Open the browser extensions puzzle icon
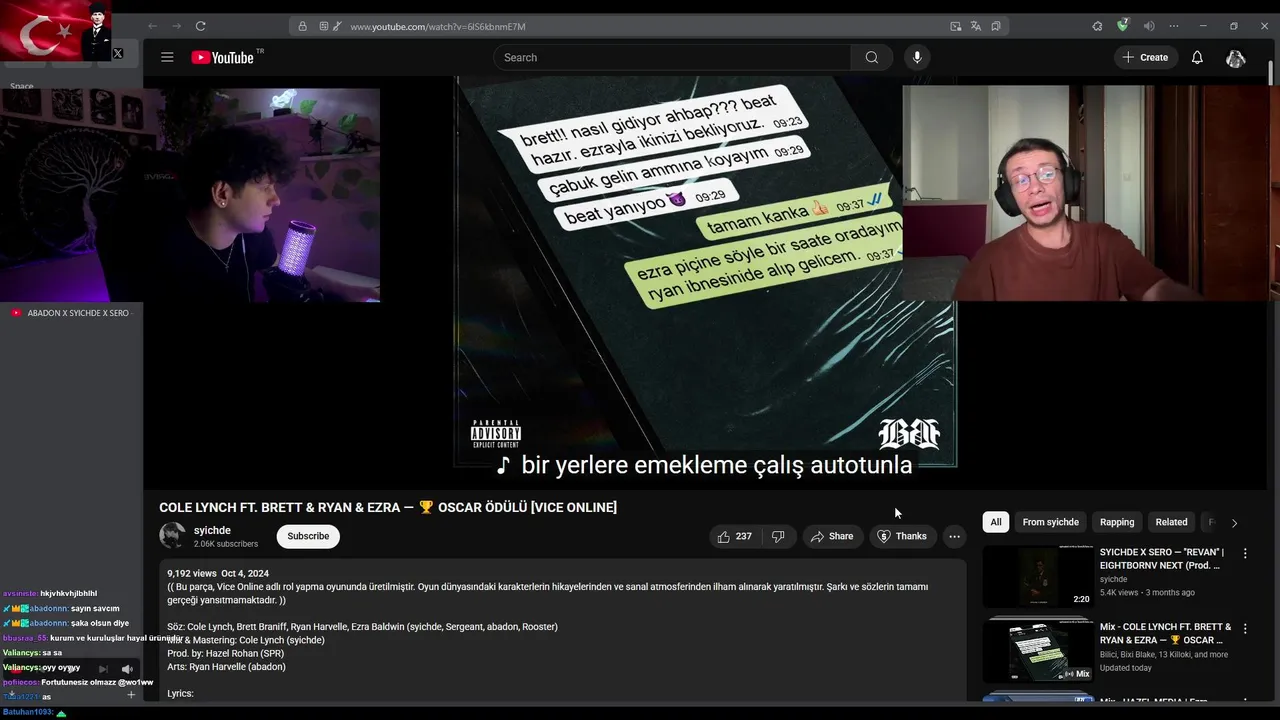Screen dimensions: 1280x720 (1097, 26)
